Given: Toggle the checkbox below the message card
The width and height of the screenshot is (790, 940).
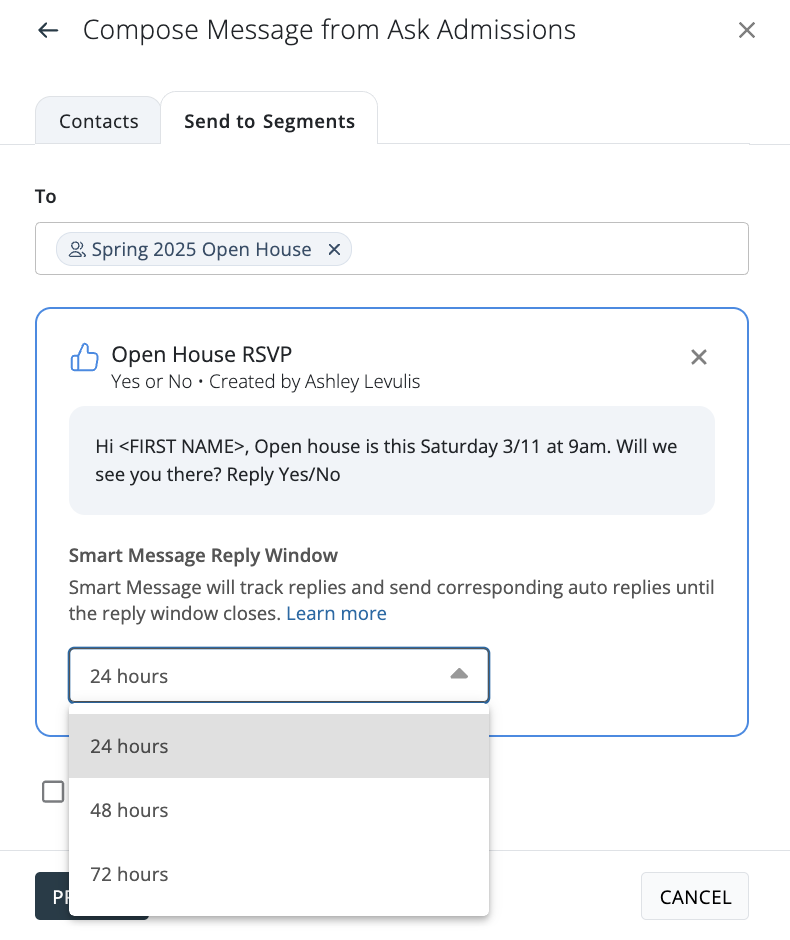Looking at the screenshot, I should click(53, 792).
